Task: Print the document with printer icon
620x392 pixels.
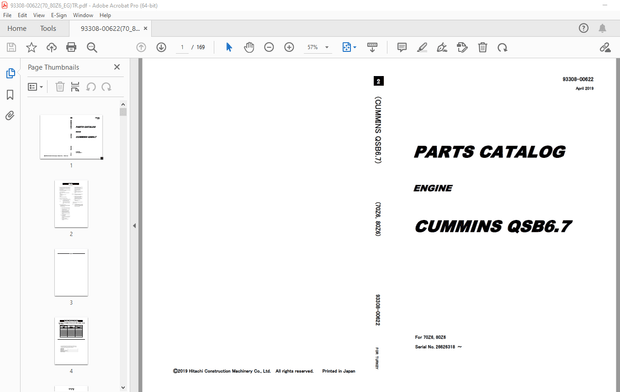Action: 71,47
